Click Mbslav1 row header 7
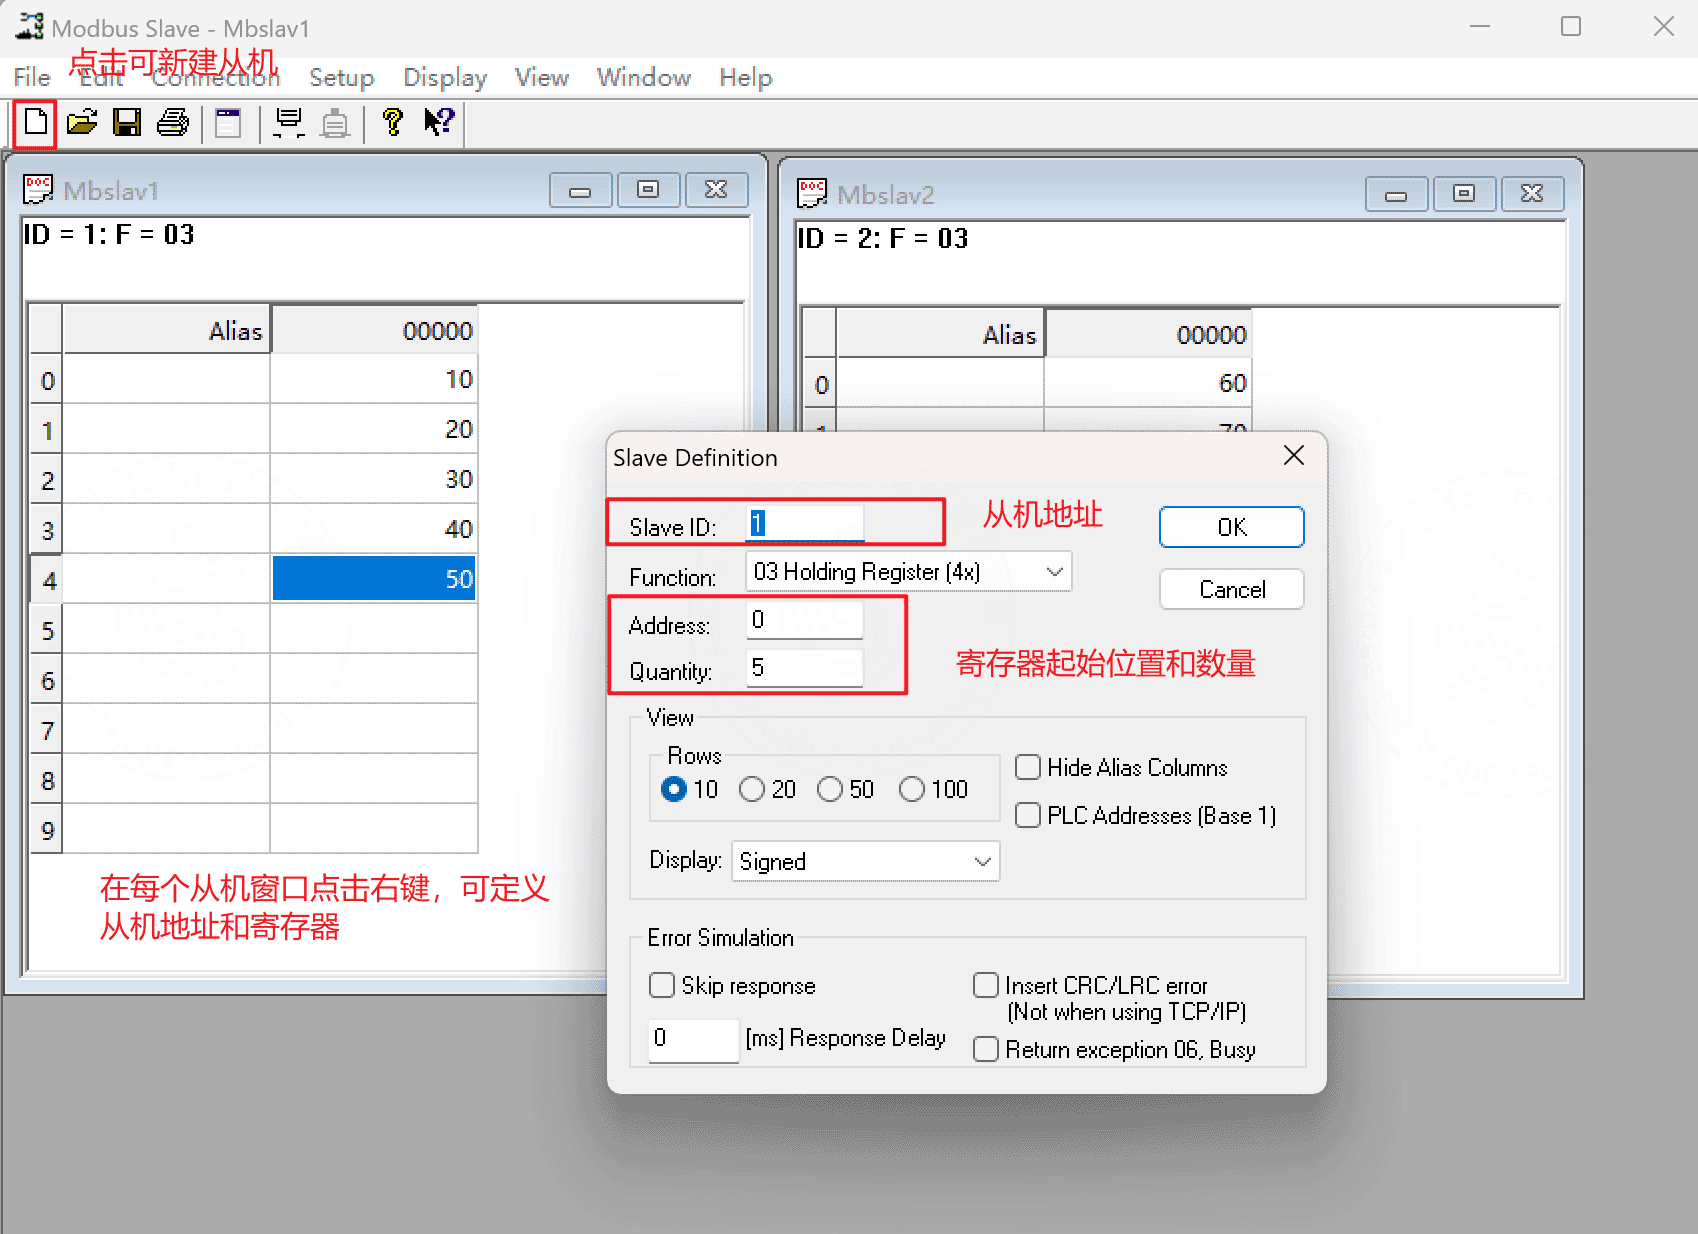 pyautogui.click(x=47, y=730)
